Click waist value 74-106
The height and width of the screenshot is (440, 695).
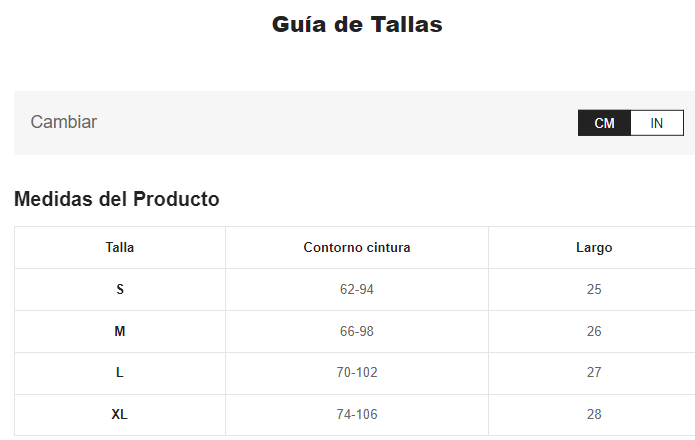357,414
